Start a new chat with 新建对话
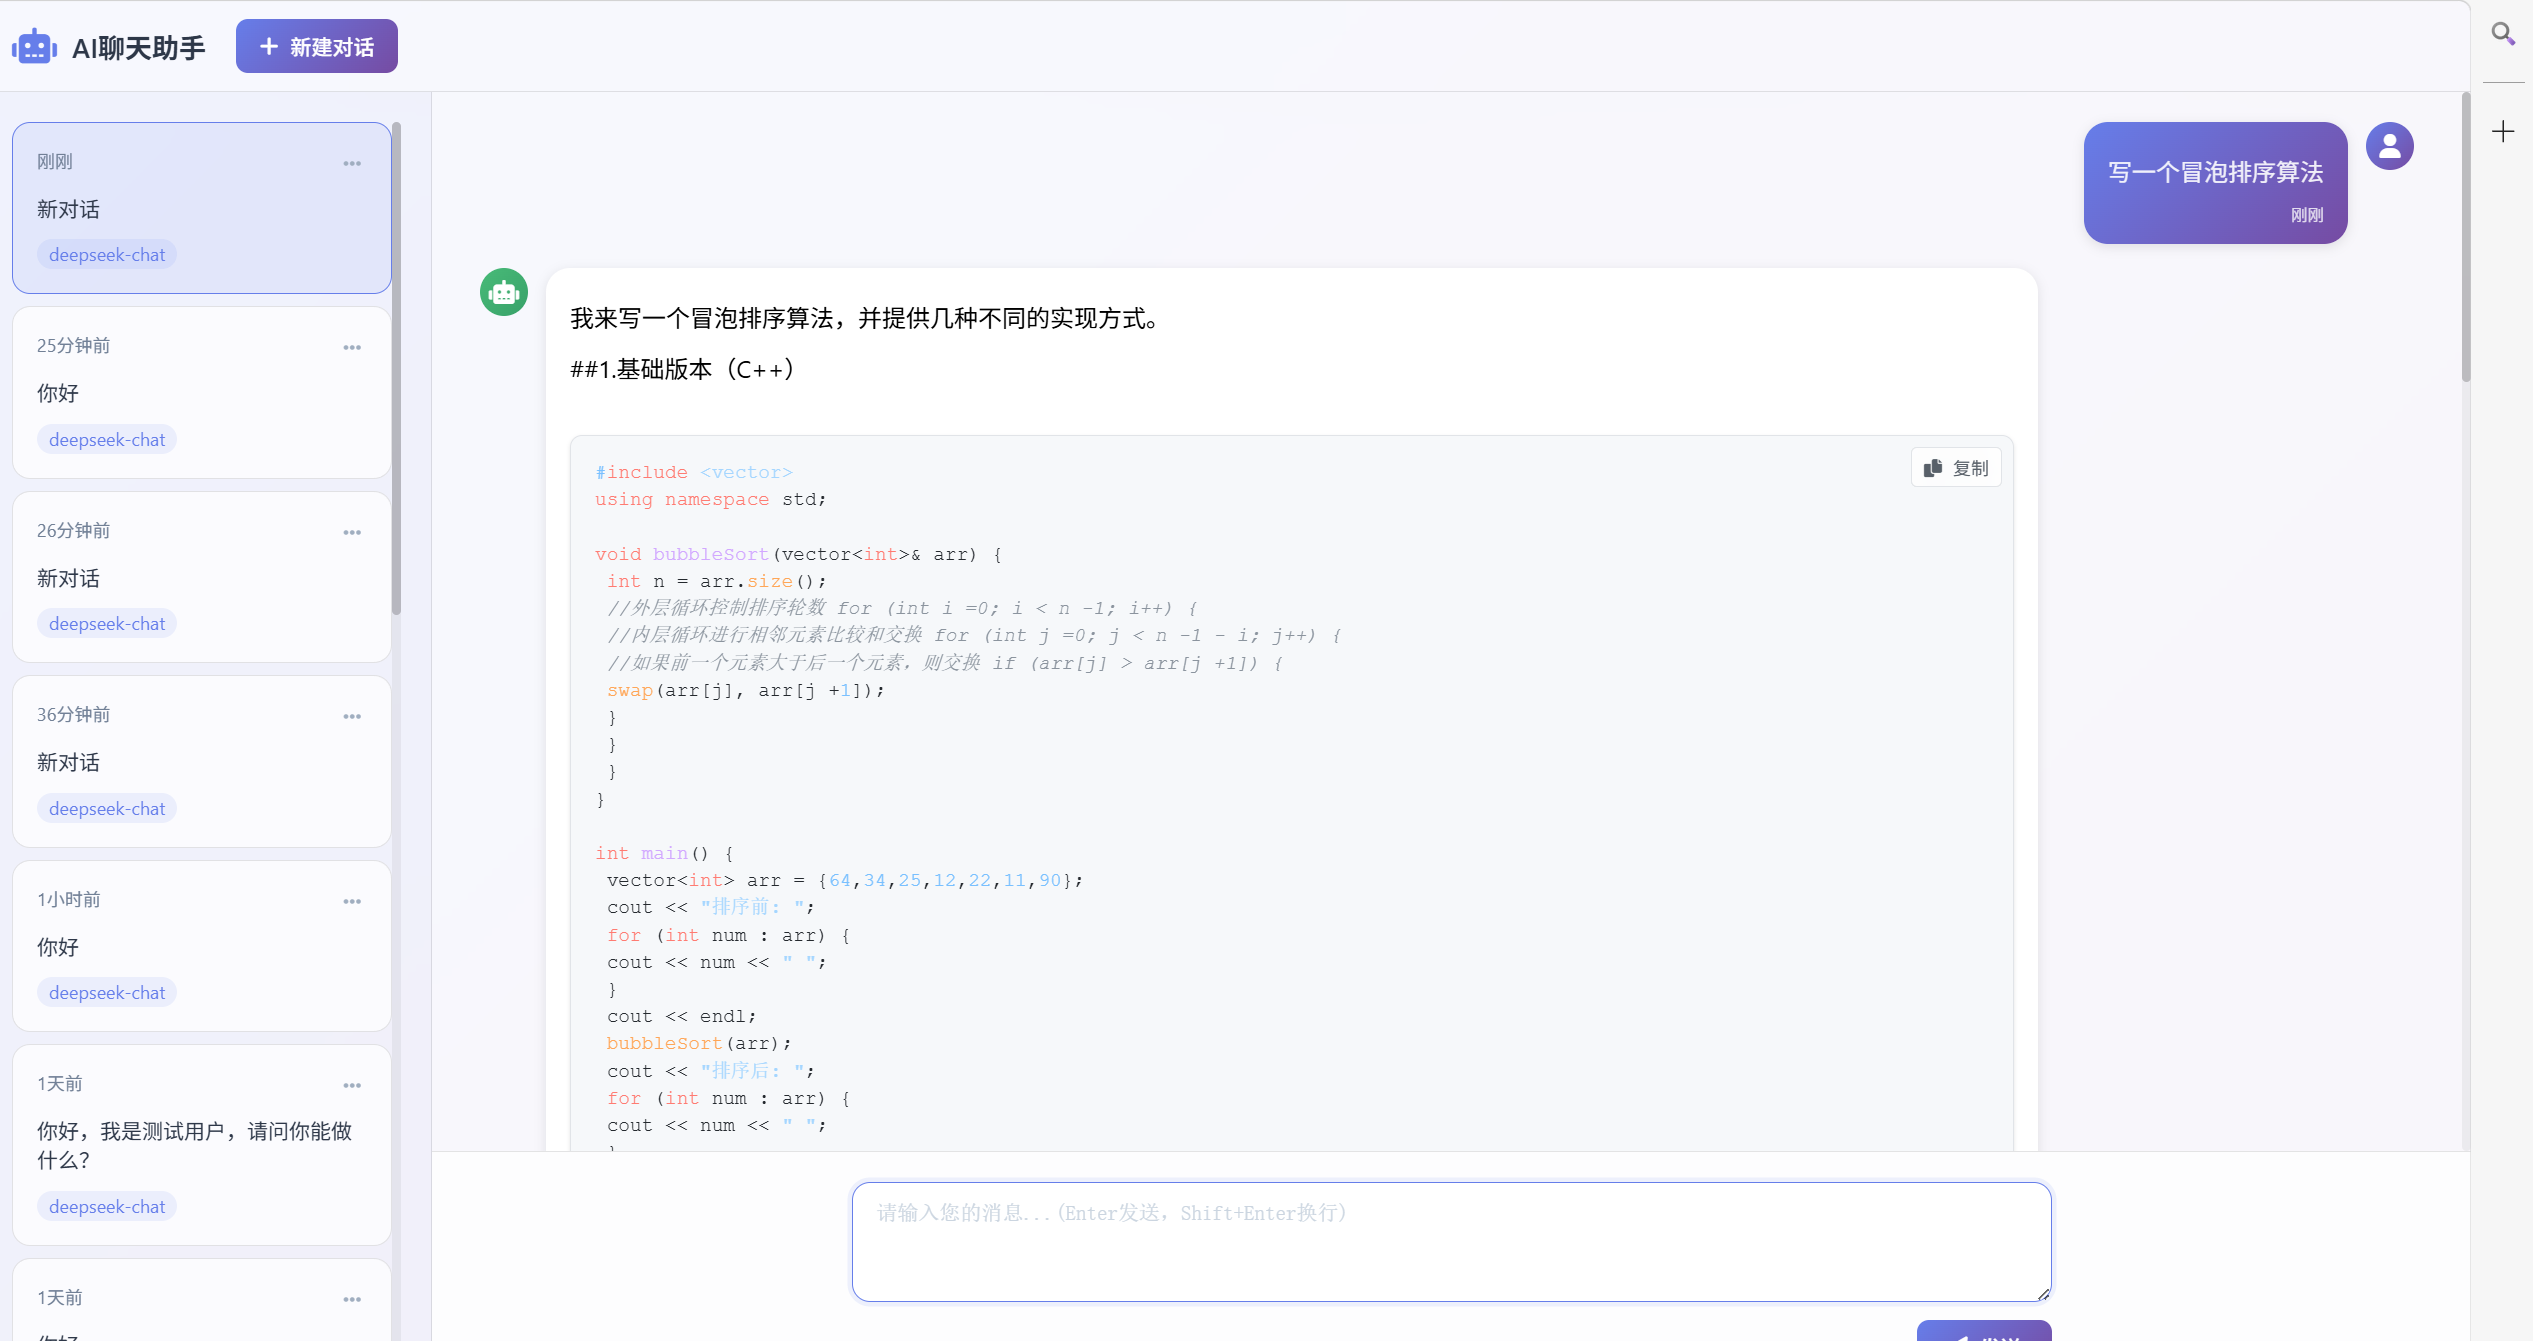Viewport: 2533px width, 1341px height. 316,47
